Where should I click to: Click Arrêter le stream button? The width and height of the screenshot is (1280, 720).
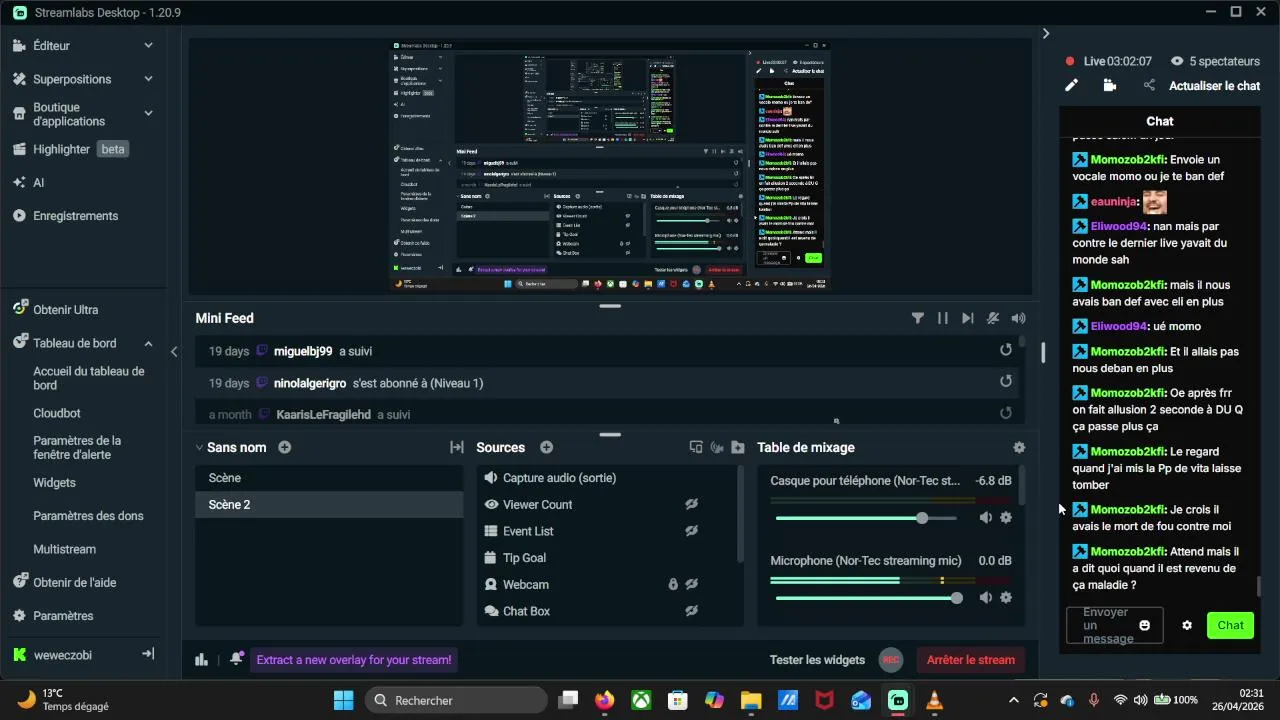point(971,660)
